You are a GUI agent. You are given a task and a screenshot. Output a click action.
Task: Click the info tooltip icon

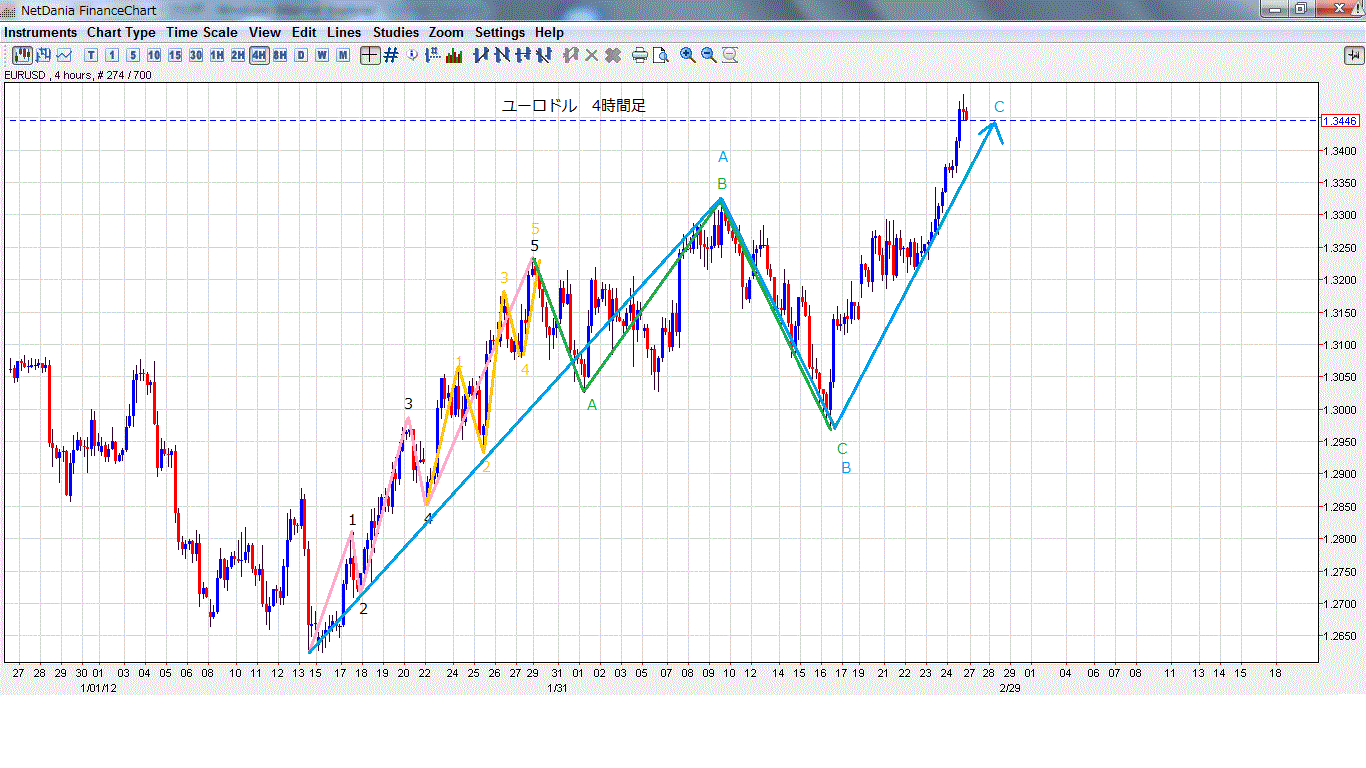tap(412, 55)
